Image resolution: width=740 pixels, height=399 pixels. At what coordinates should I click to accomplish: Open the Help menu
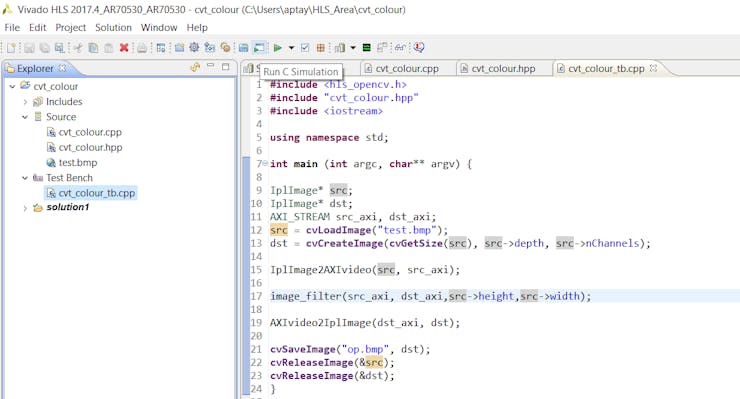click(x=197, y=27)
